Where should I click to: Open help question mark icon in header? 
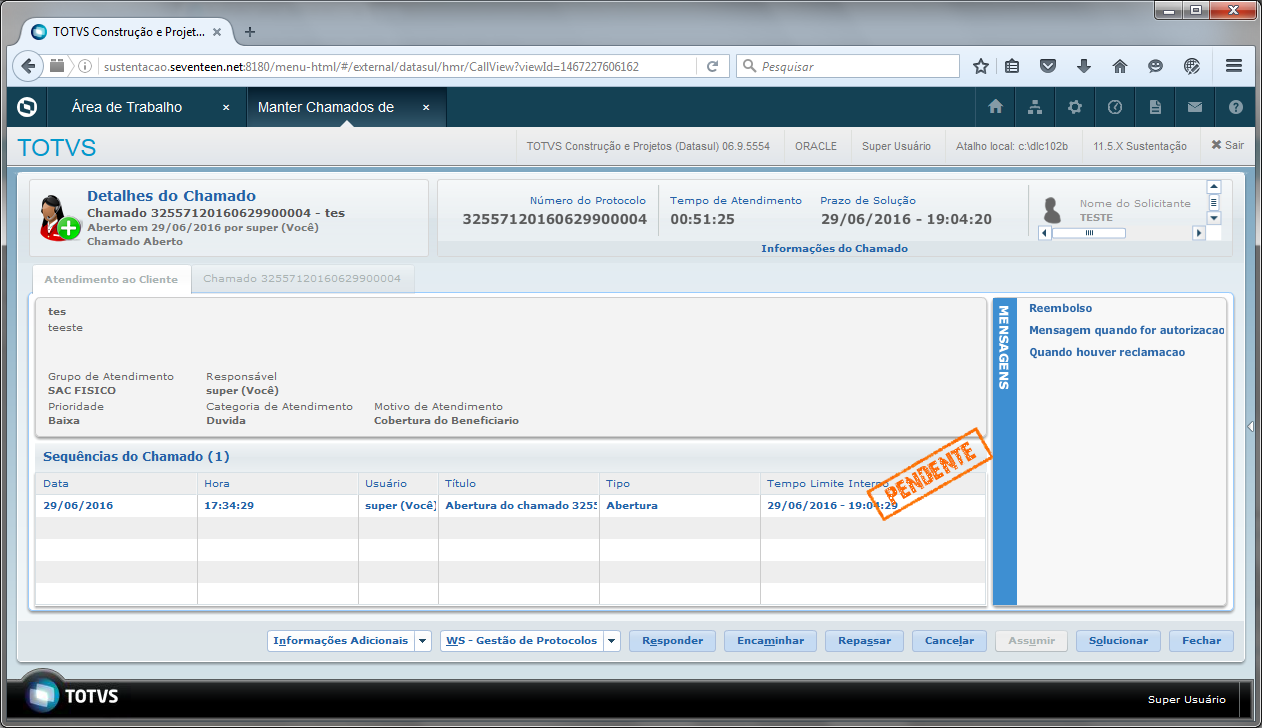click(1236, 107)
